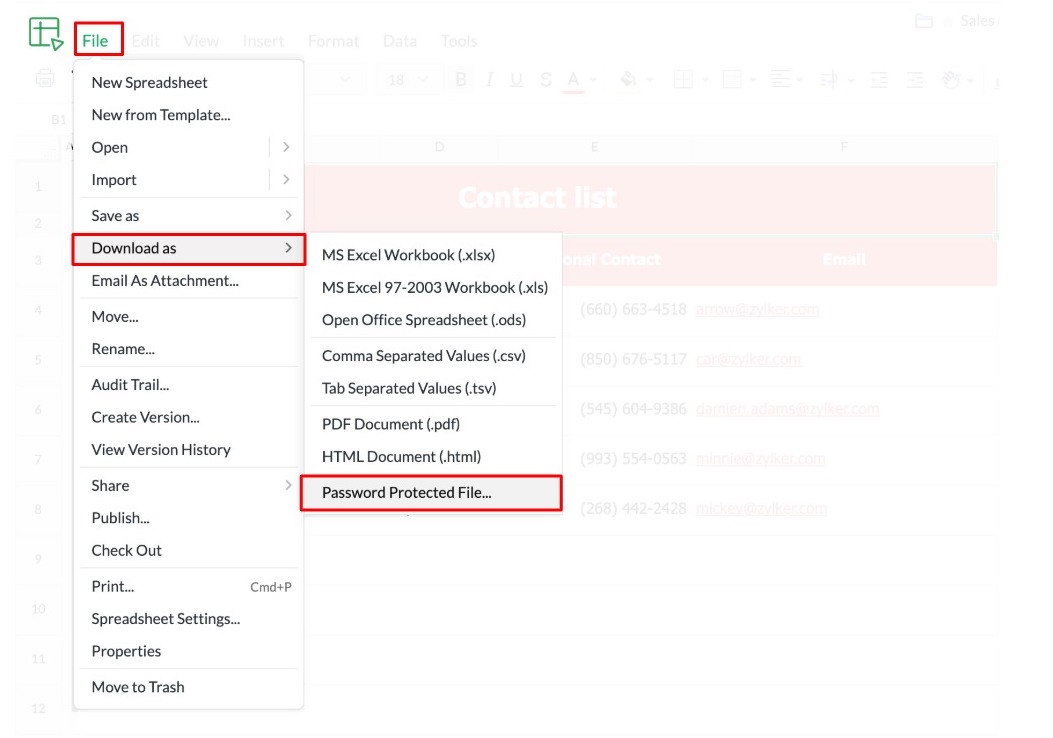The image size is (1053, 738).
Task: Toggle italic formatting button
Action: (490, 80)
